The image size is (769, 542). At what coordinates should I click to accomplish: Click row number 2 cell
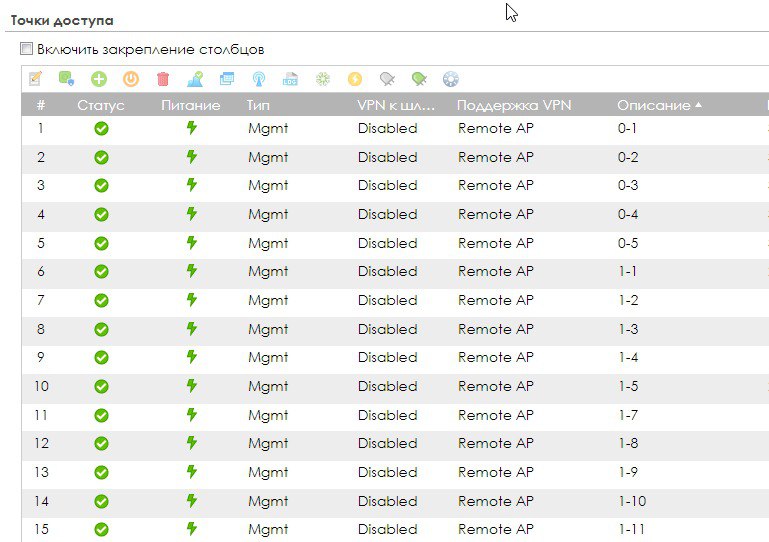(x=41, y=157)
